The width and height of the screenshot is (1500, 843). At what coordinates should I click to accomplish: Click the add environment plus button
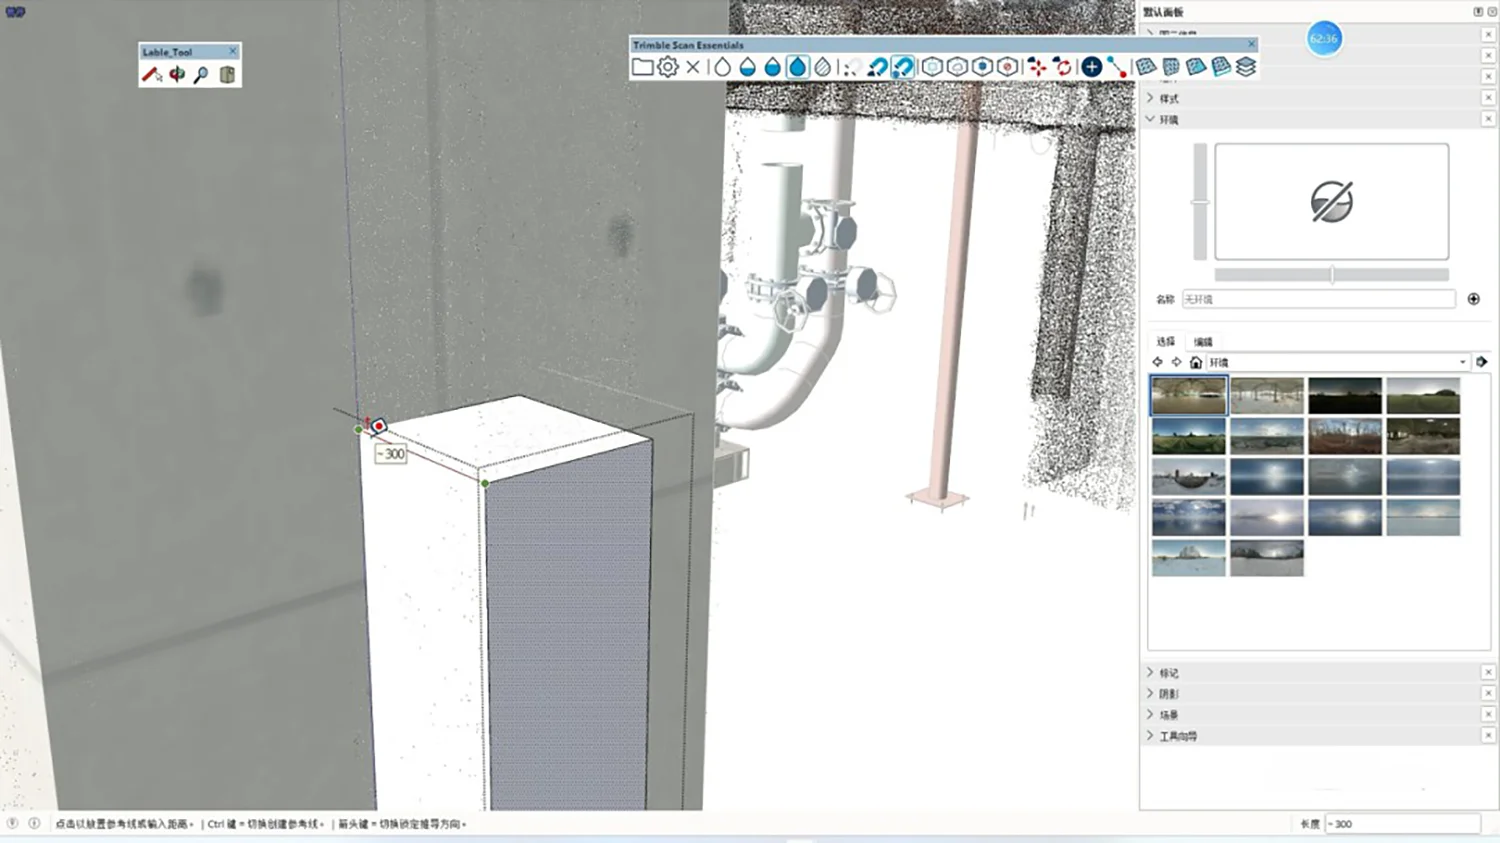tap(1473, 299)
